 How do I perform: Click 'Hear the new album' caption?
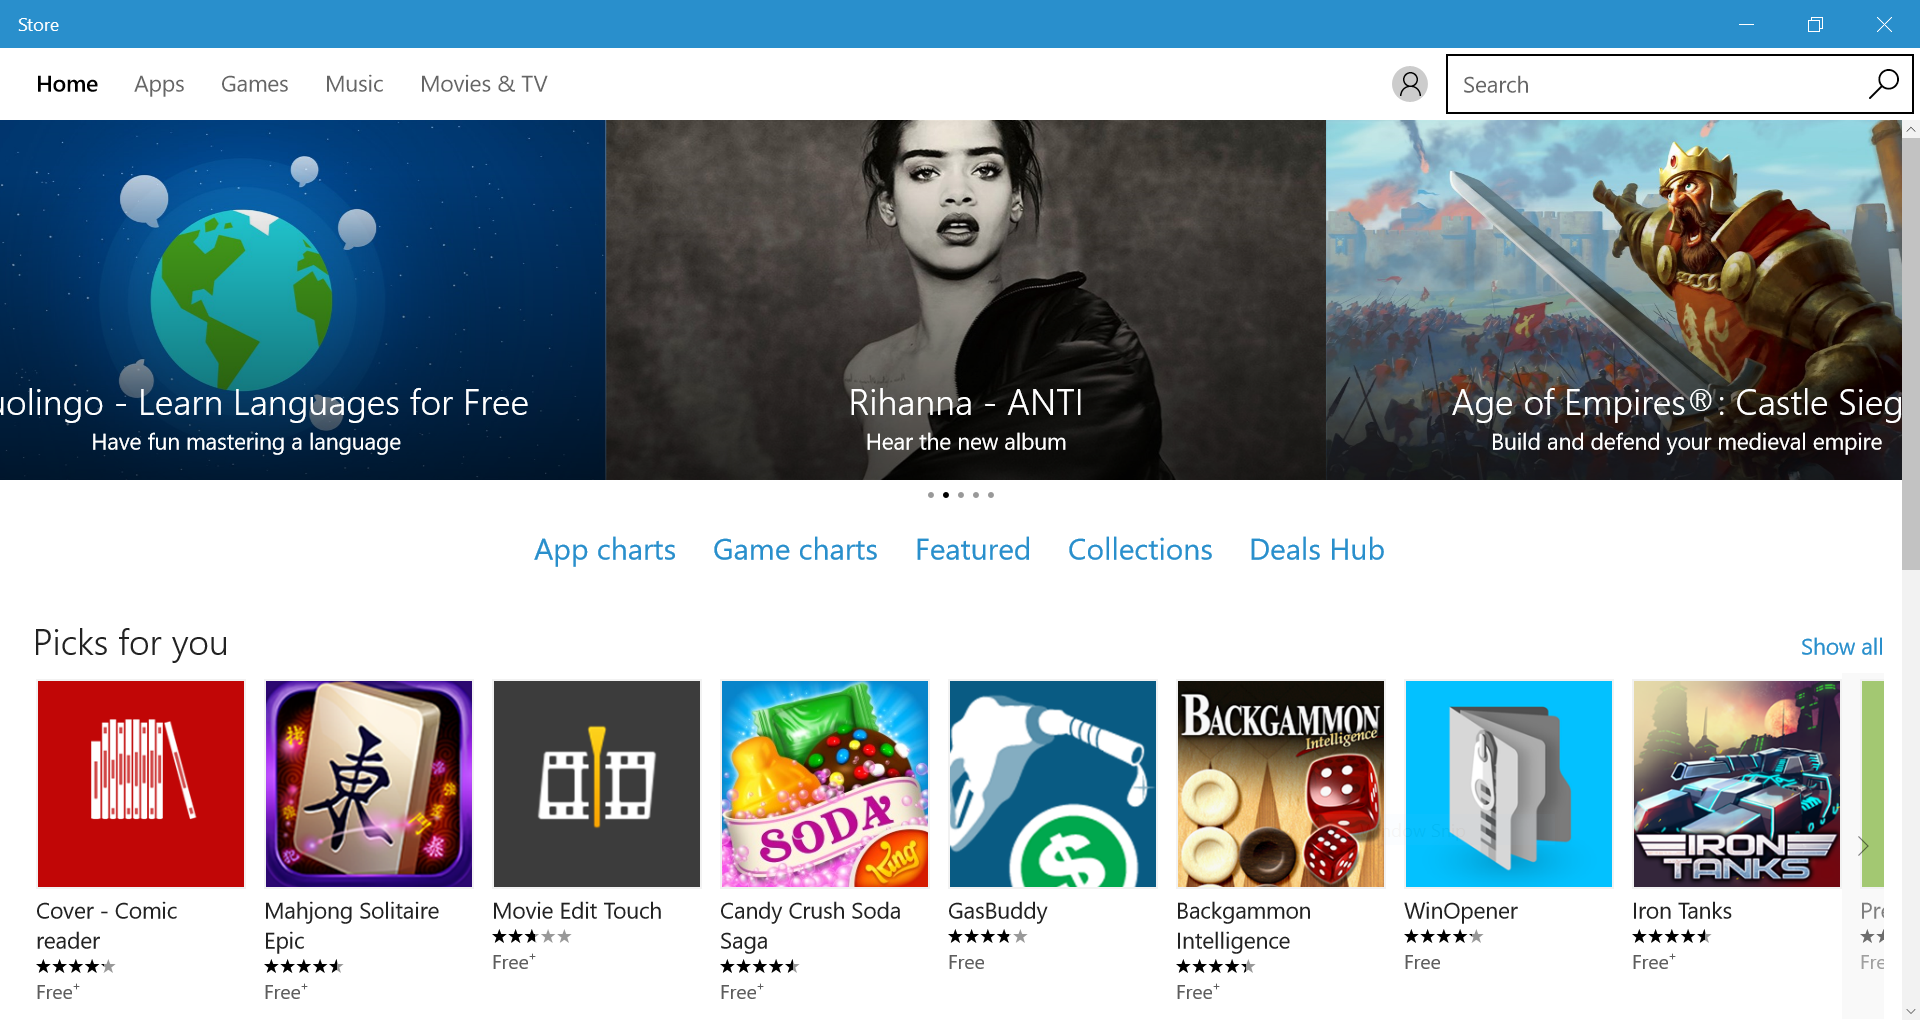[966, 442]
